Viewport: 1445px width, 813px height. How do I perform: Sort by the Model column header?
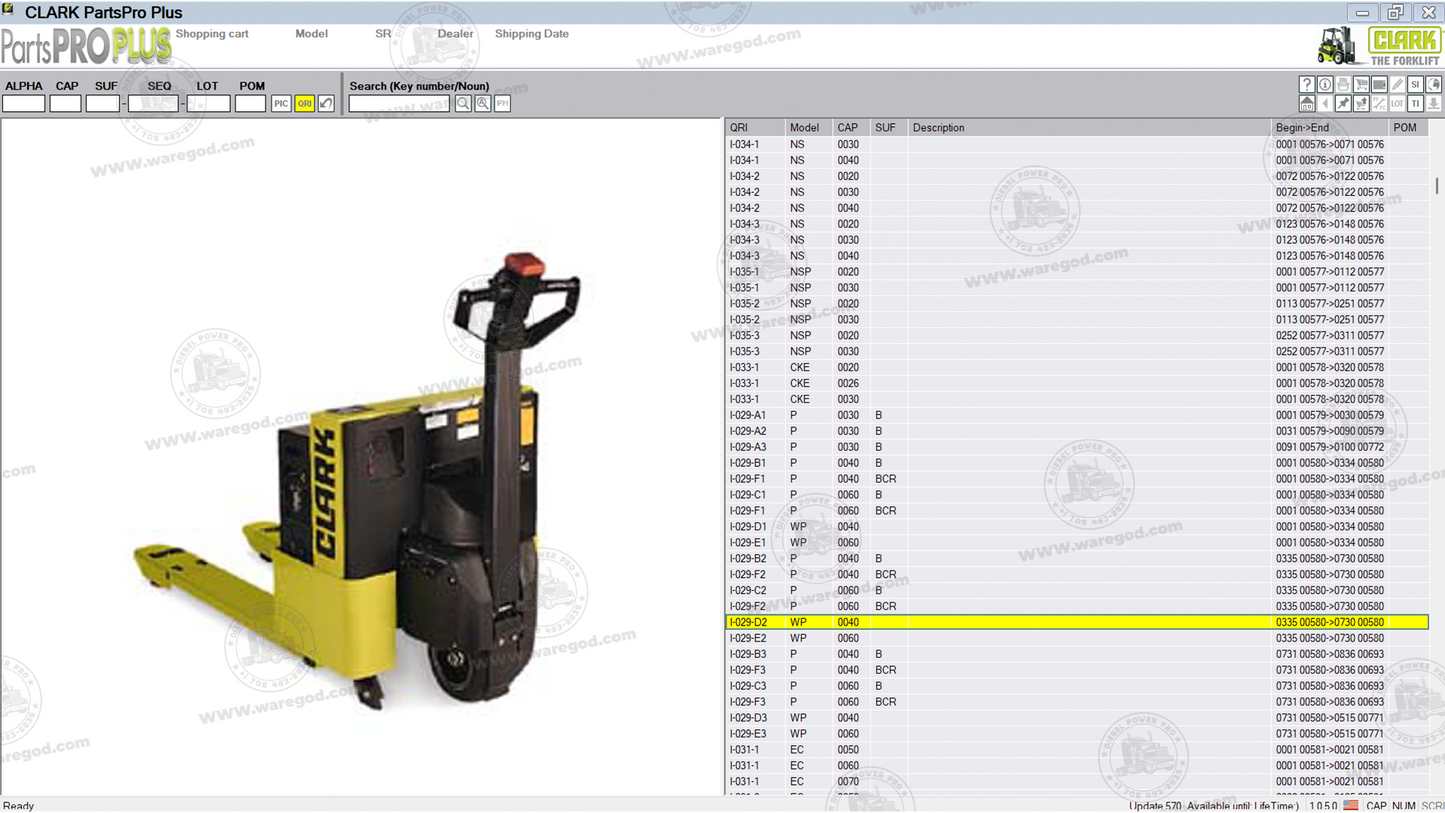pyautogui.click(x=809, y=128)
